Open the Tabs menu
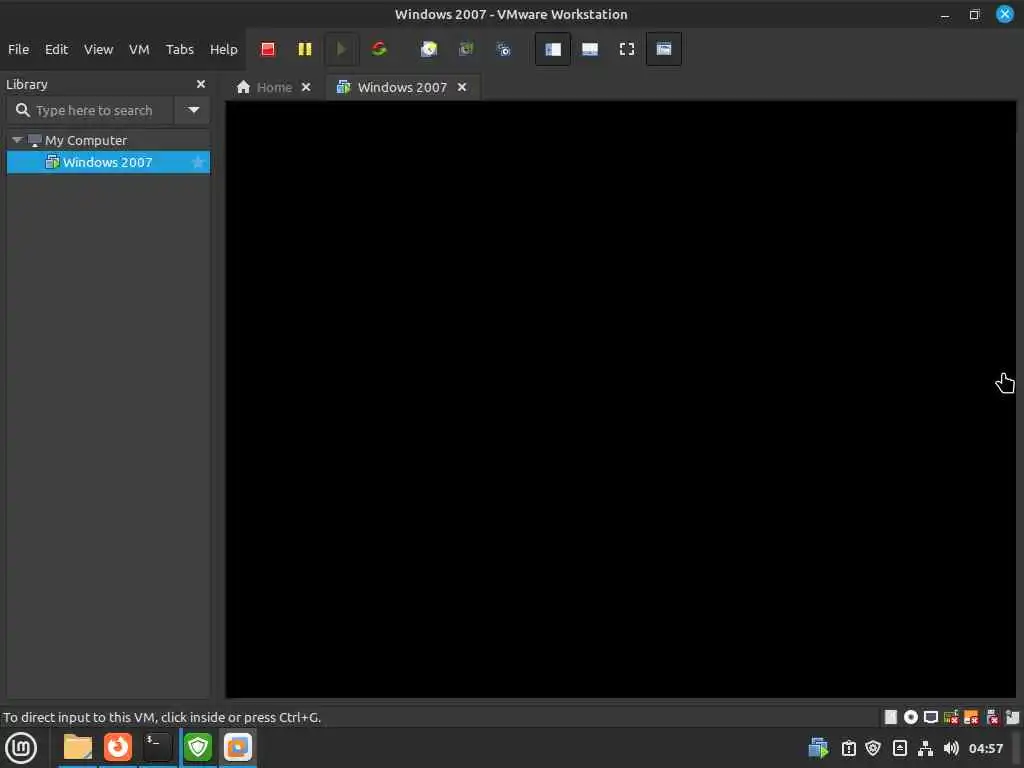Viewport: 1024px width, 768px height. 180,50
